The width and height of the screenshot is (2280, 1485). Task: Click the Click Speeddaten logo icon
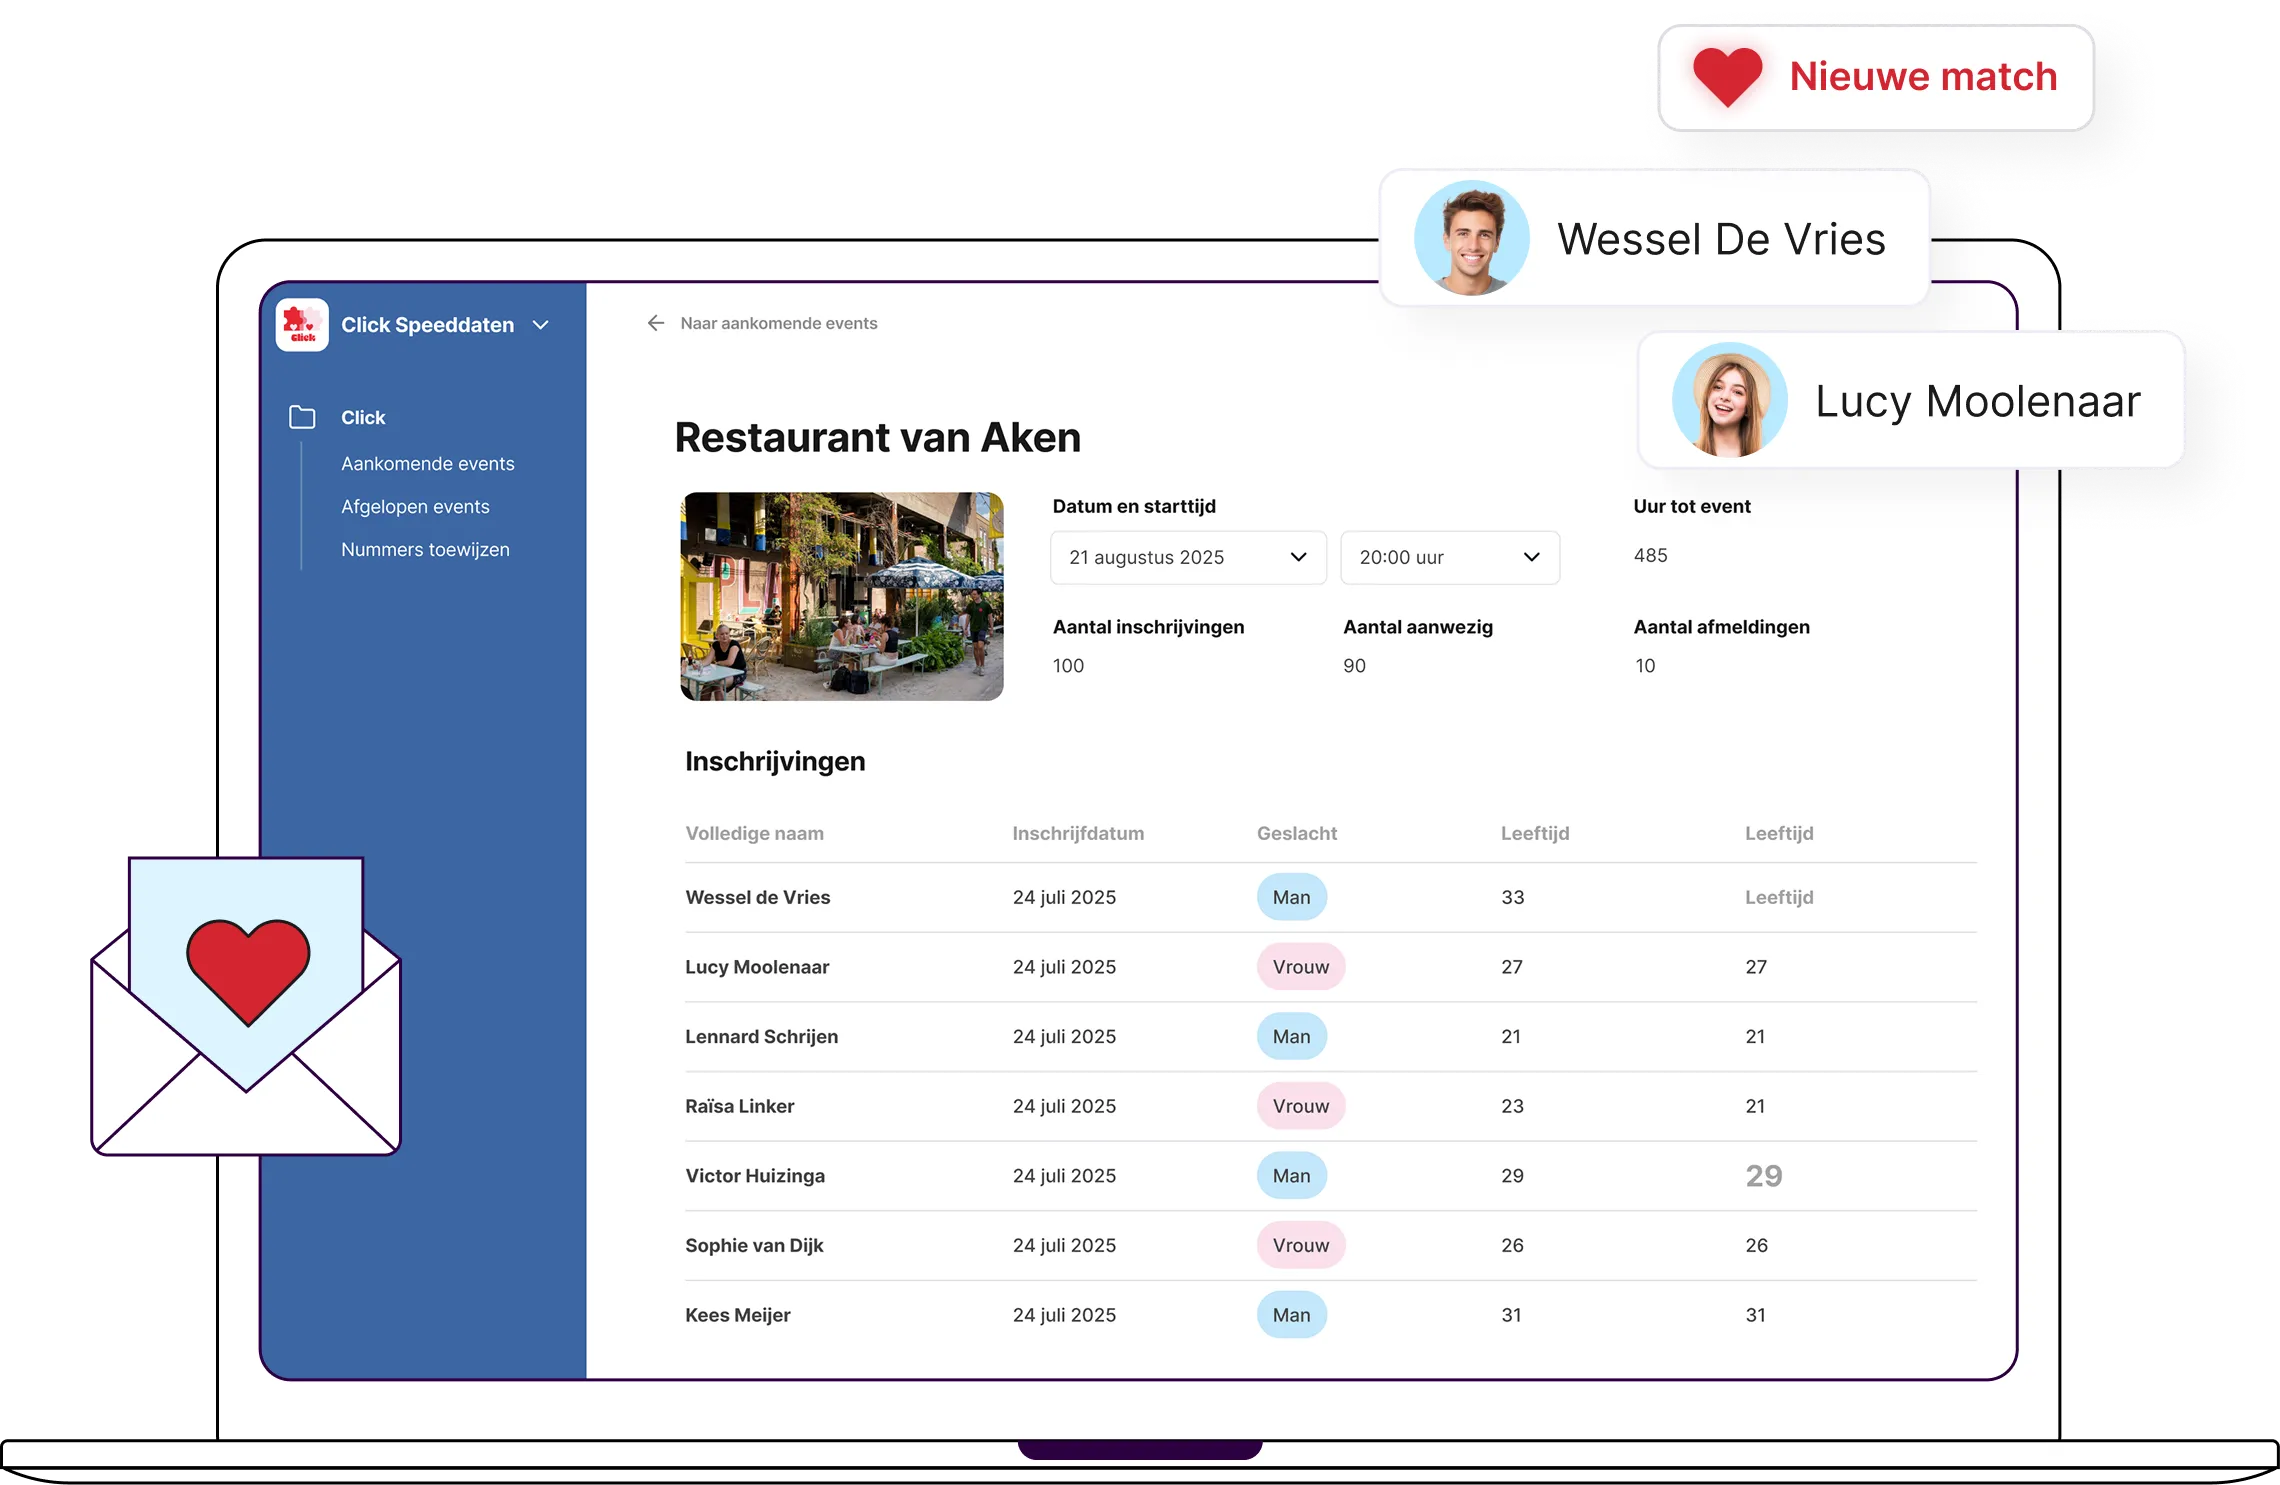click(x=302, y=324)
